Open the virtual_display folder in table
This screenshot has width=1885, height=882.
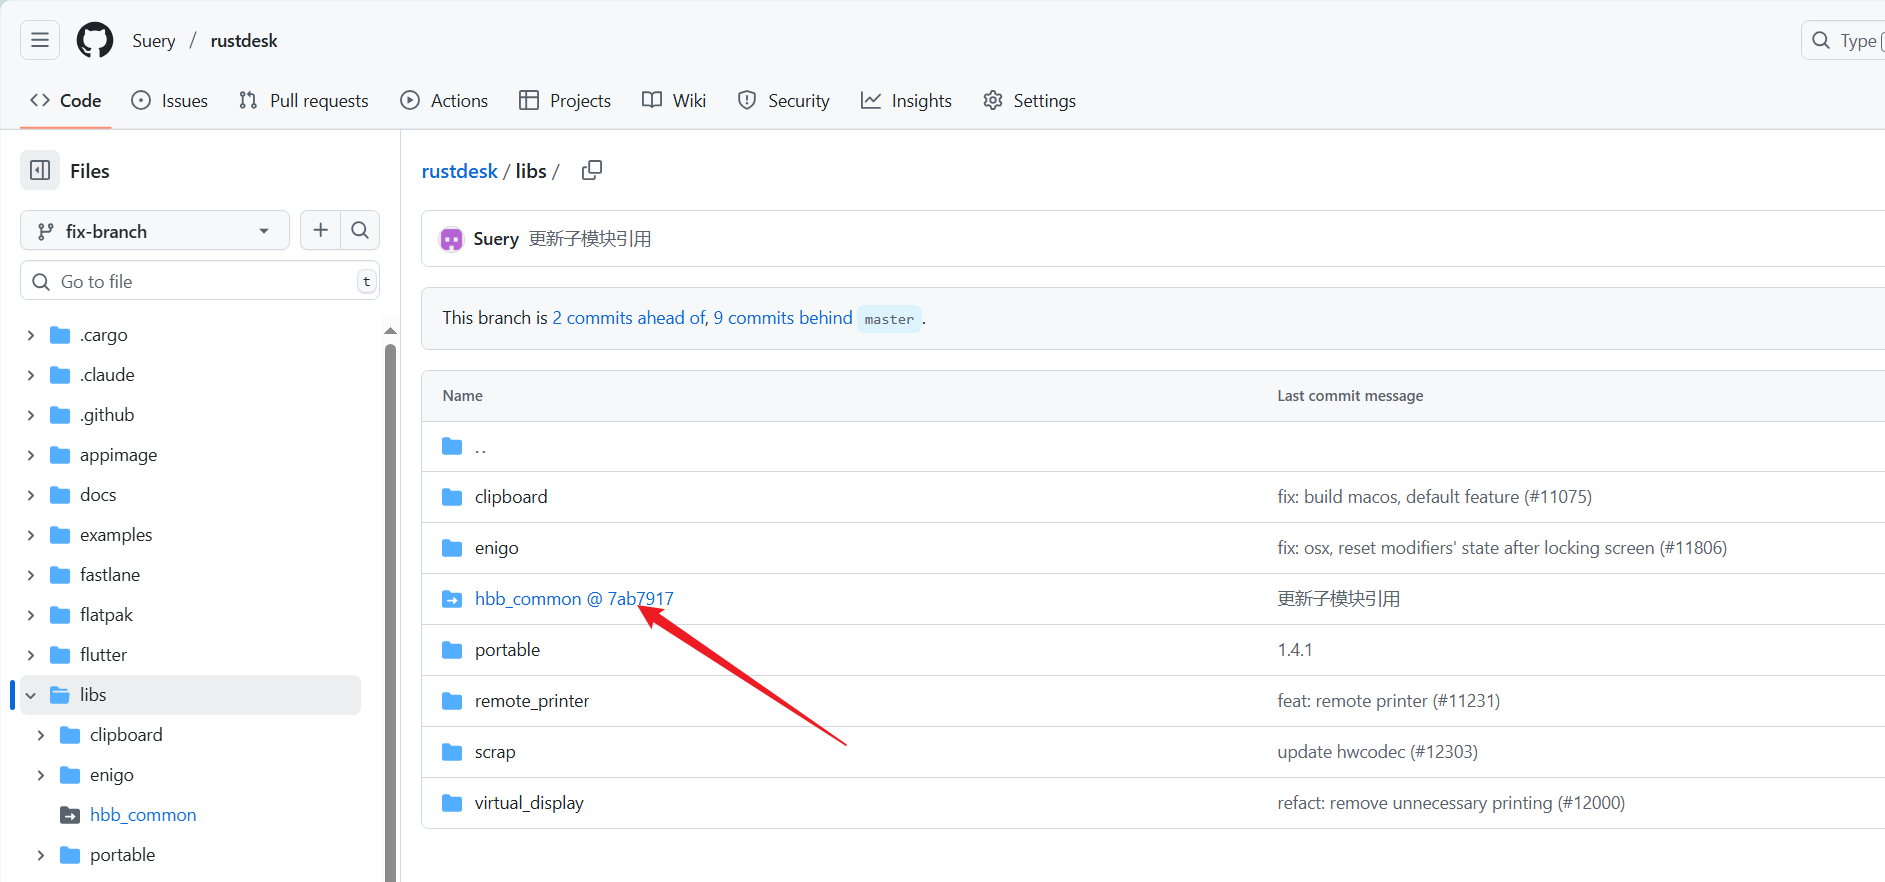[x=529, y=803]
